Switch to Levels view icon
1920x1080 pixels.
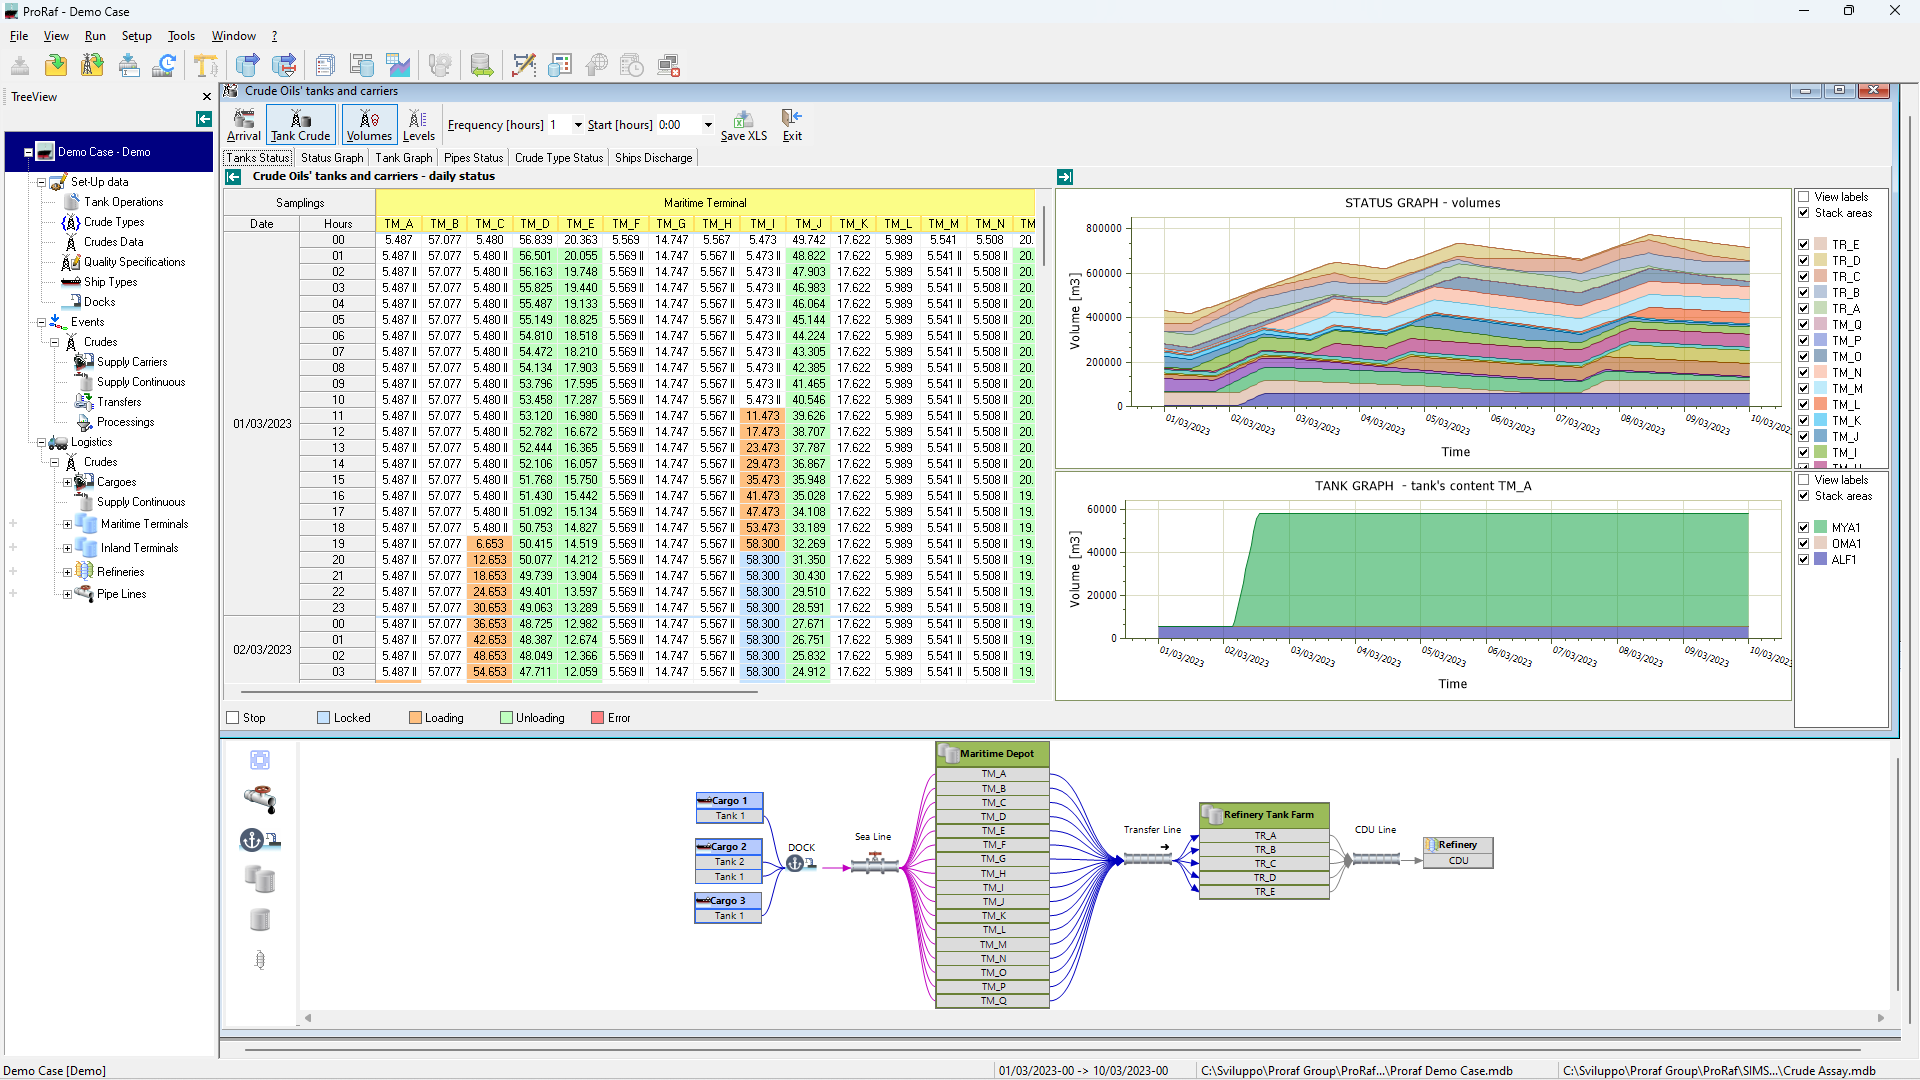pos(418,125)
